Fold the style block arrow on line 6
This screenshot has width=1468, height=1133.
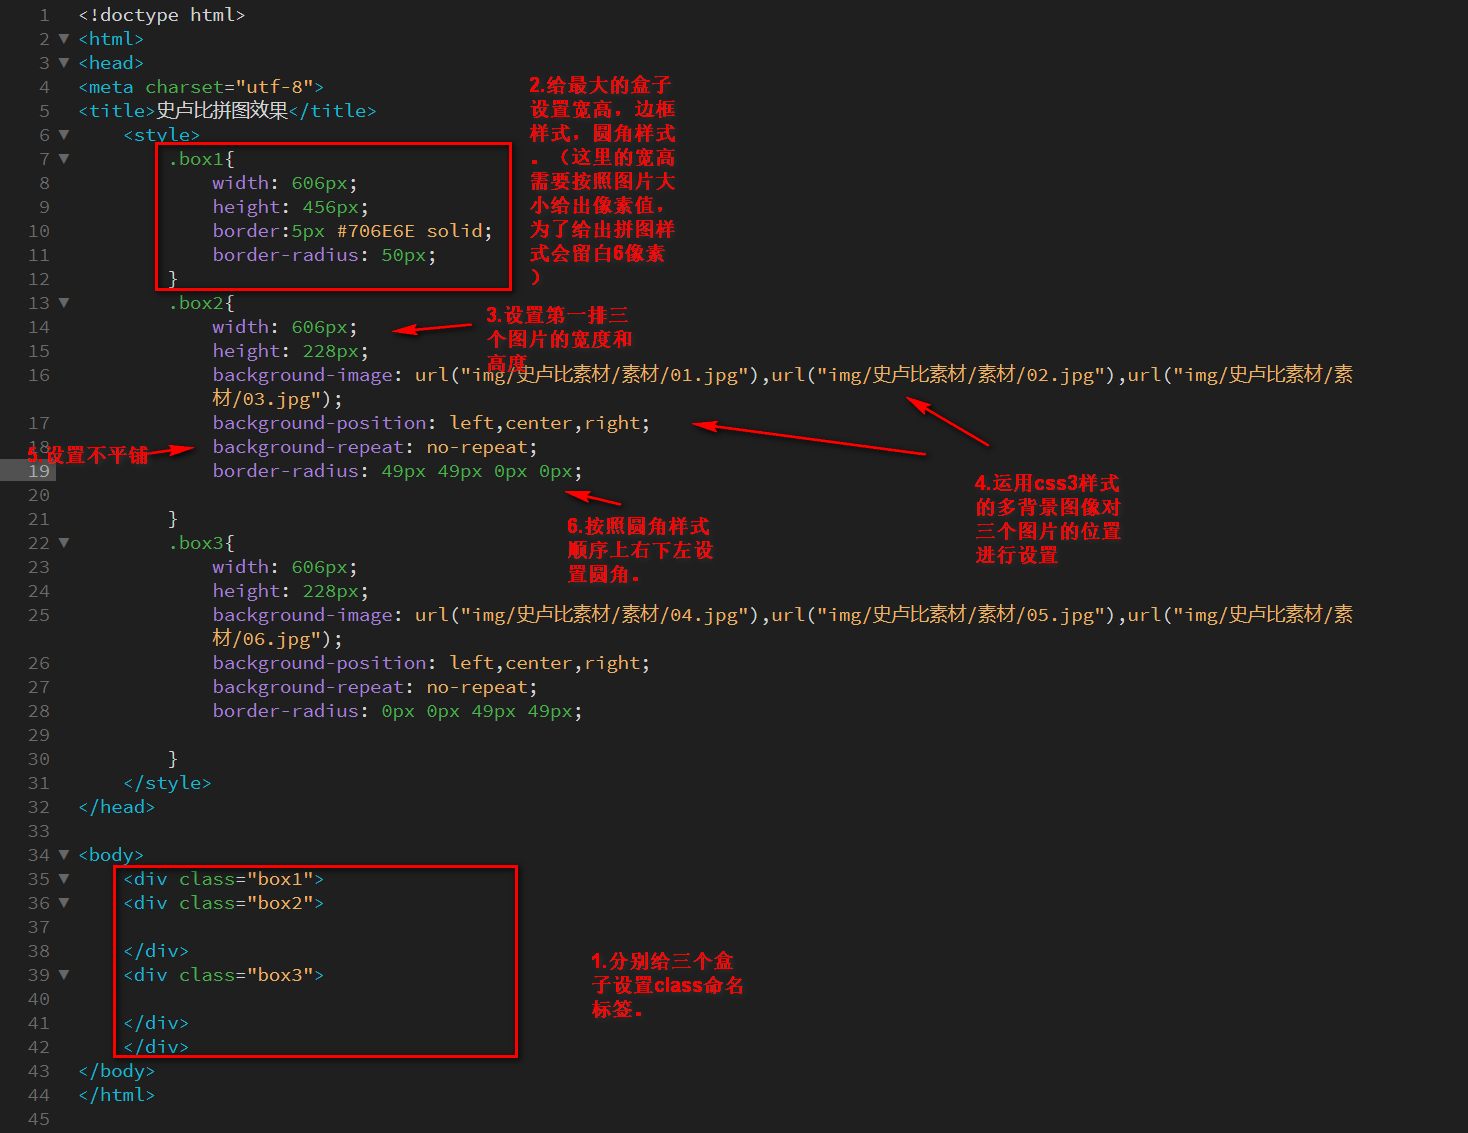click(x=64, y=135)
